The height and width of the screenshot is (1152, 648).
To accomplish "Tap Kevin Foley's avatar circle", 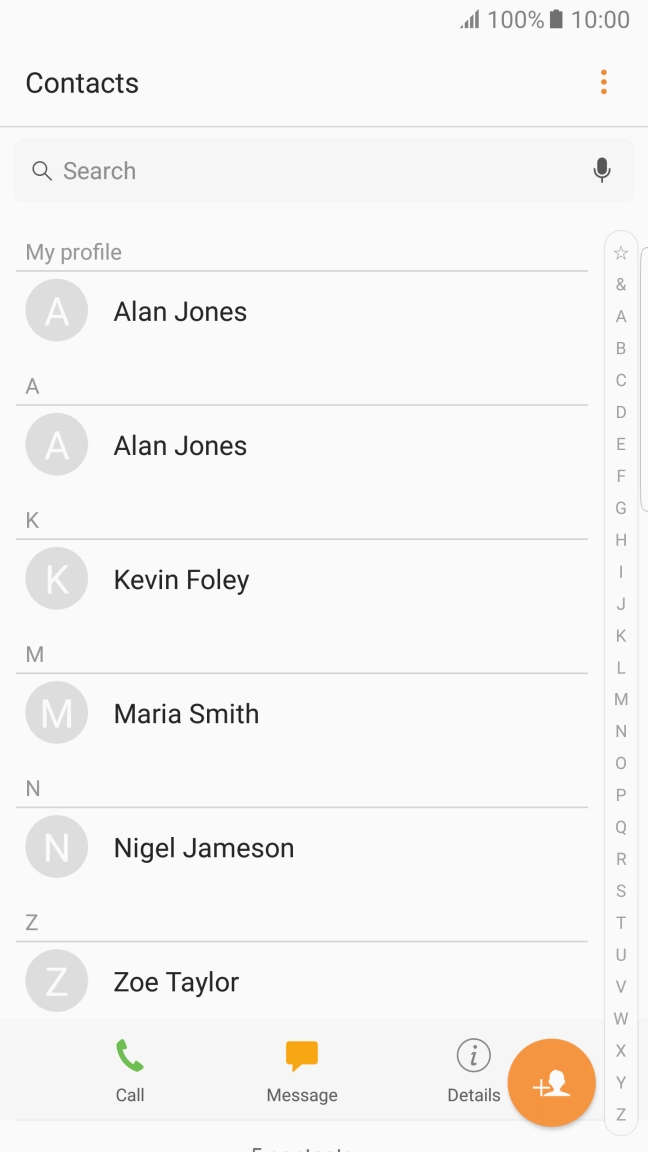I will pos(57,579).
